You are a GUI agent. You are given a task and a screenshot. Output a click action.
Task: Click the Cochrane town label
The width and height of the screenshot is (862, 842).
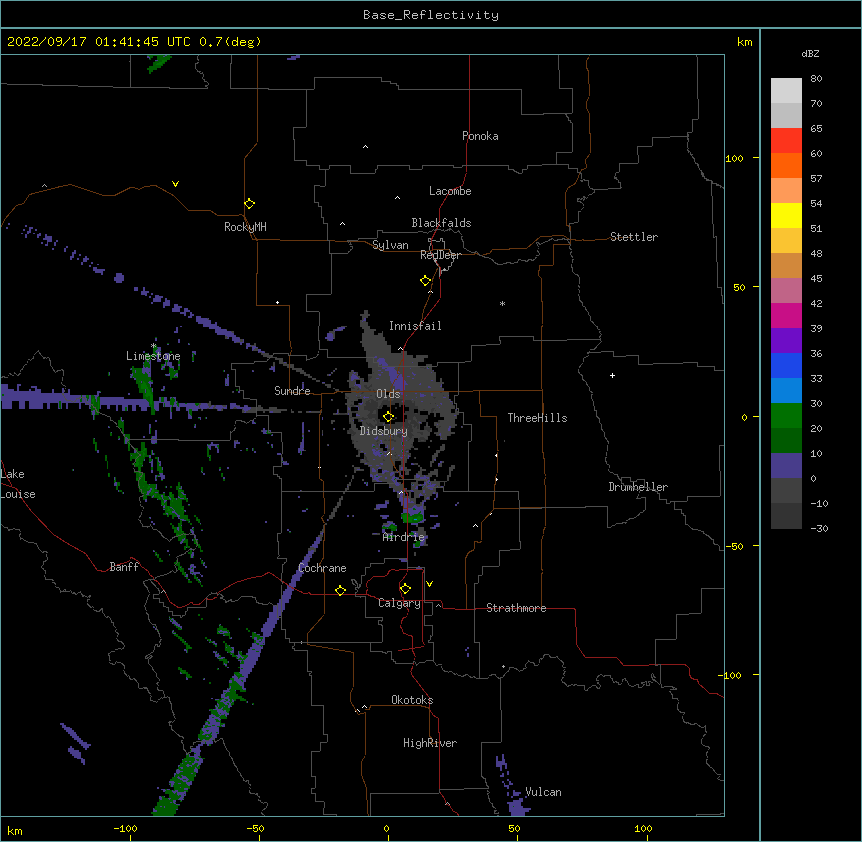[322, 568]
